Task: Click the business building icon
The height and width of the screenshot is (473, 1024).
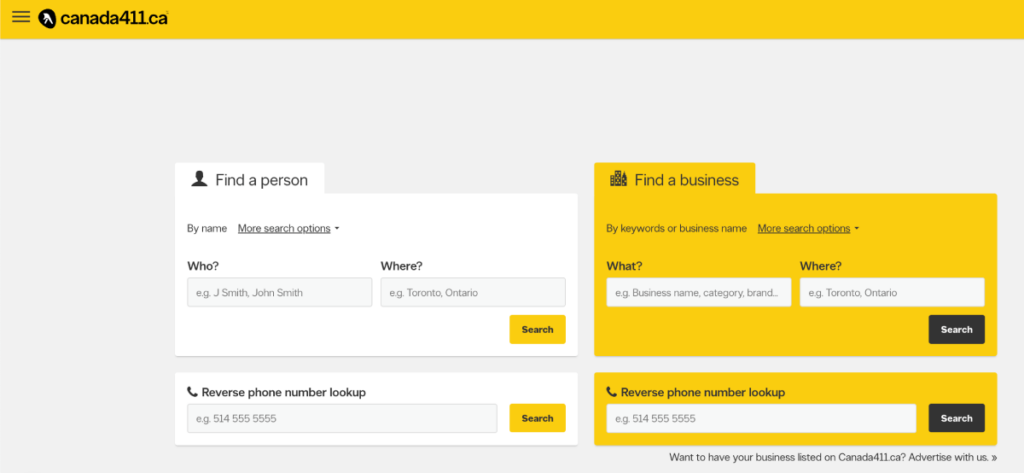Action: [x=619, y=179]
